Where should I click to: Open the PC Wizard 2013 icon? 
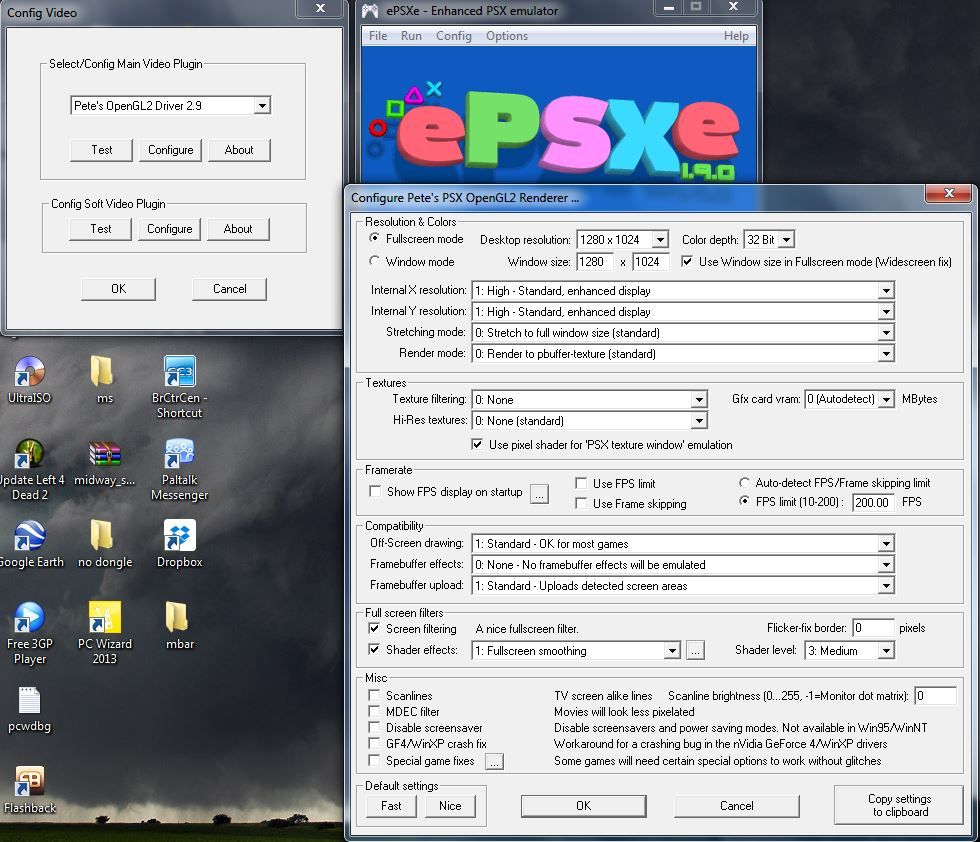105,620
